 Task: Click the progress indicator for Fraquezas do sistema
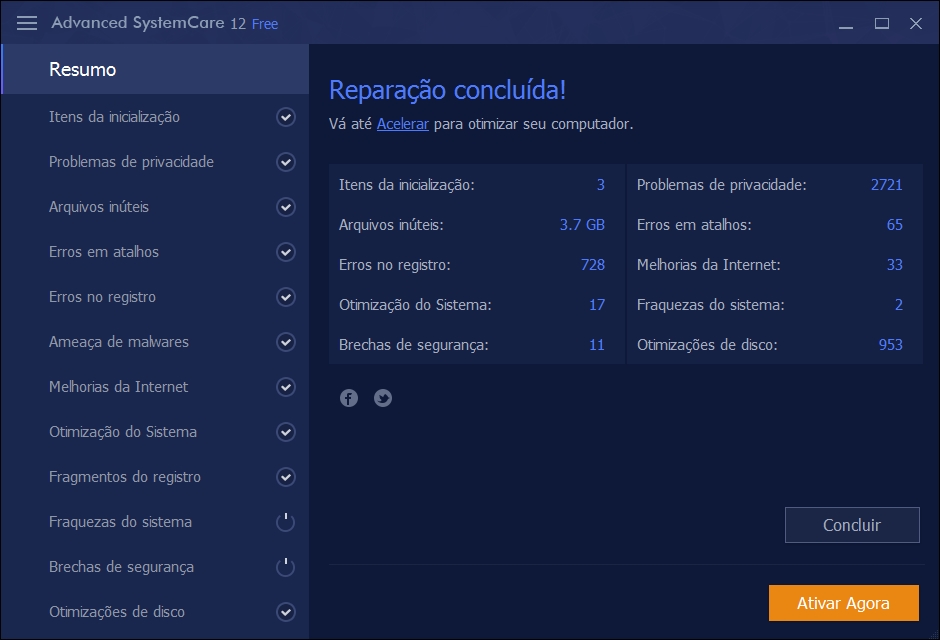click(x=286, y=522)
